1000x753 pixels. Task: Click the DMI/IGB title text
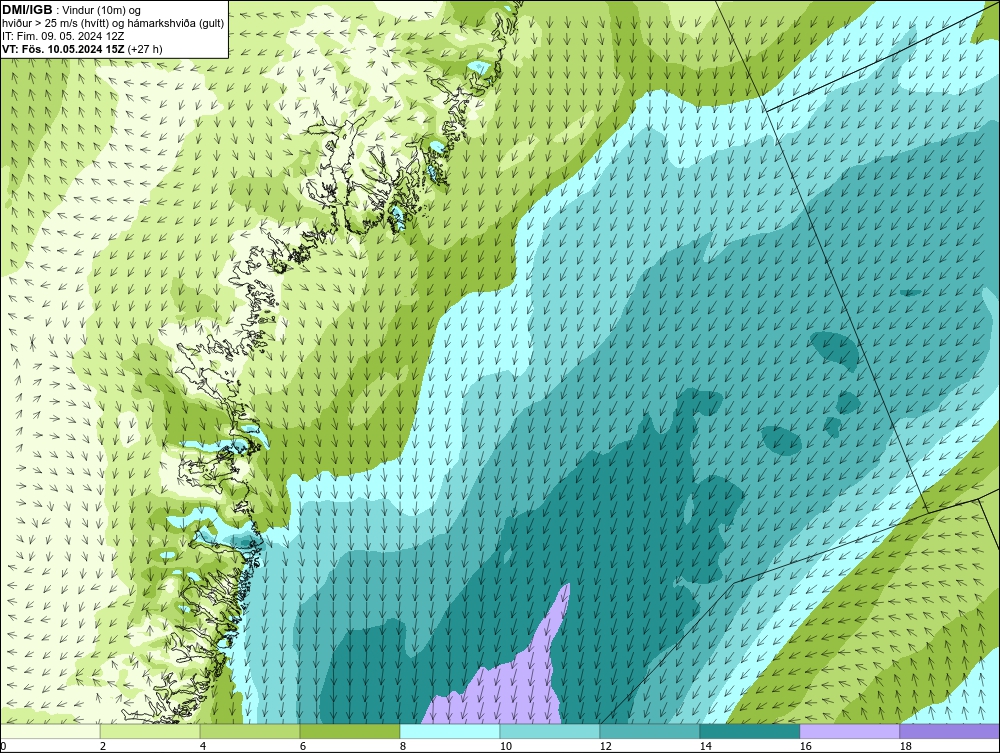click(x=27, y=10)
